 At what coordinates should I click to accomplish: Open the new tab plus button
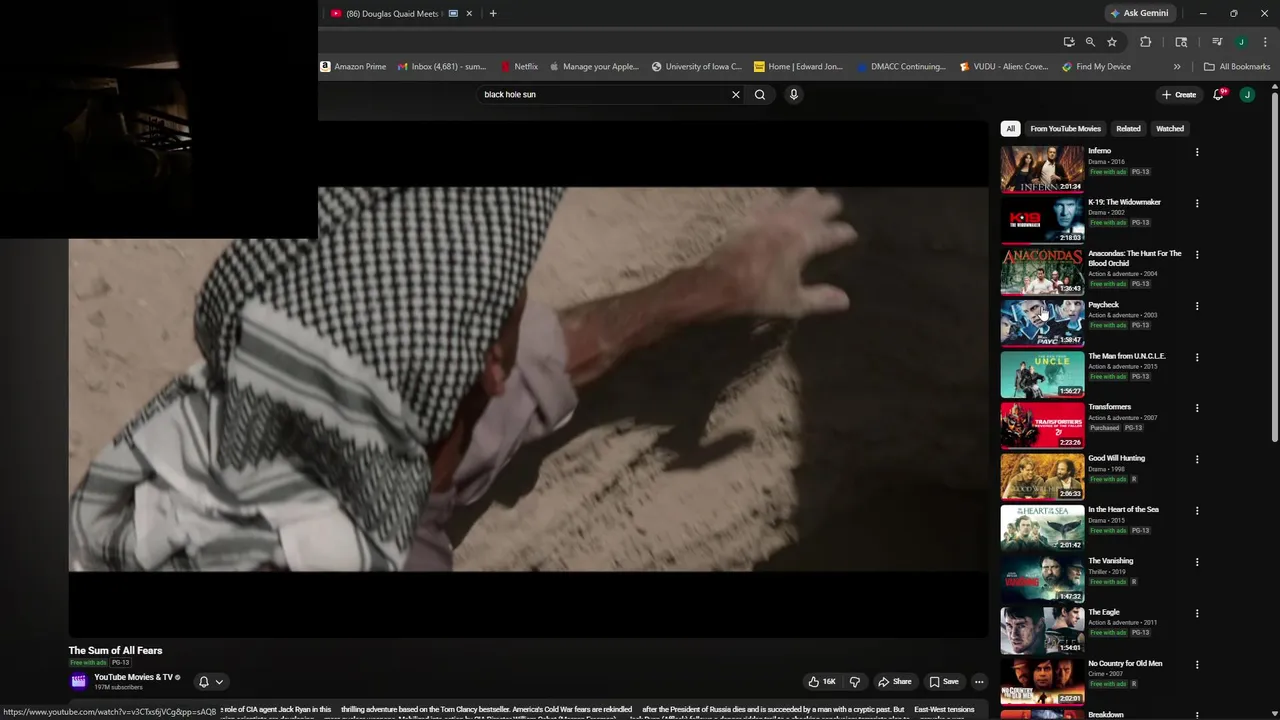pos(493,13)
